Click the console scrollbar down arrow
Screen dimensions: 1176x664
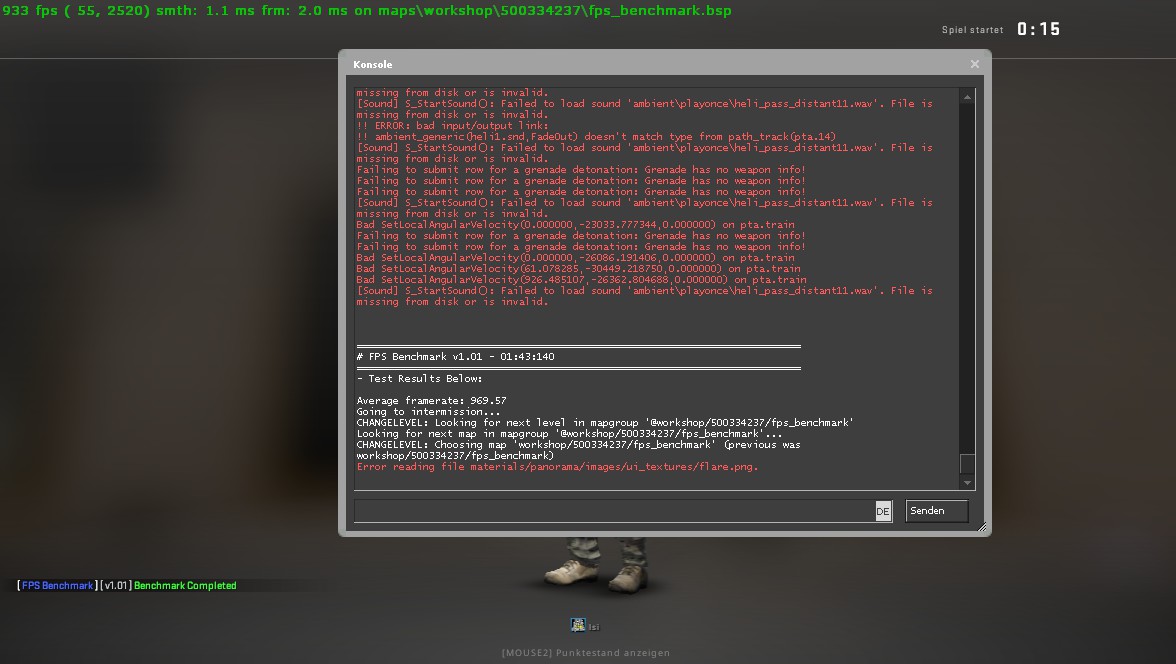click(x=967, y=483)
